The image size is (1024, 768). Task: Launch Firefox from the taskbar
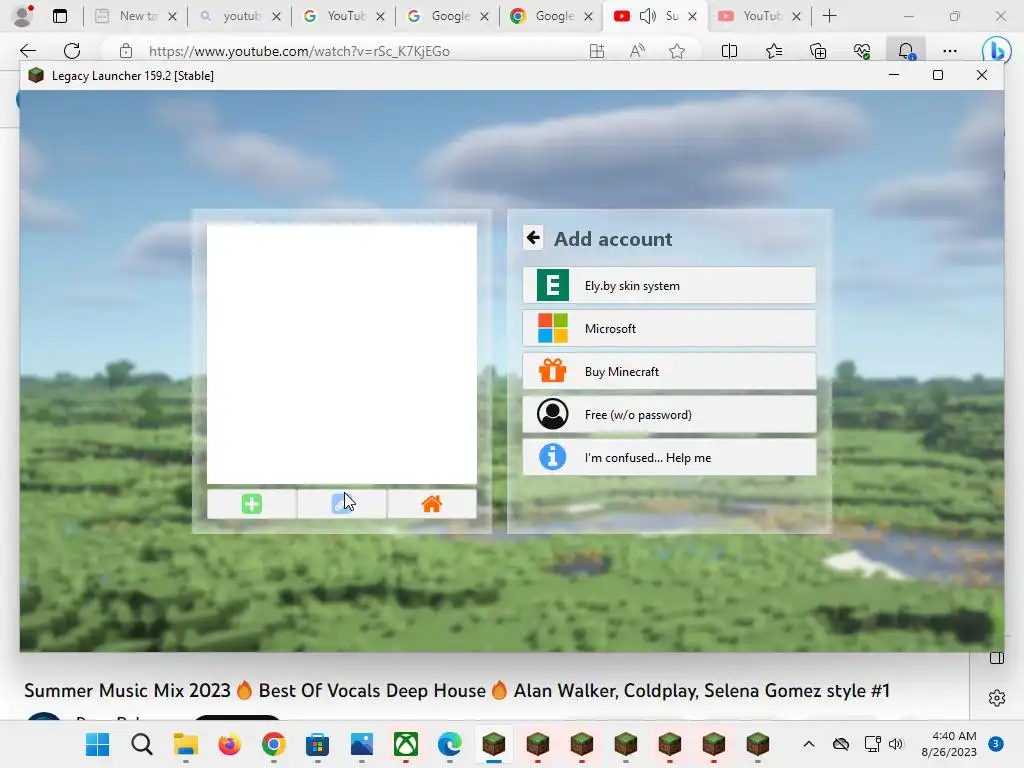coord(229,744)
